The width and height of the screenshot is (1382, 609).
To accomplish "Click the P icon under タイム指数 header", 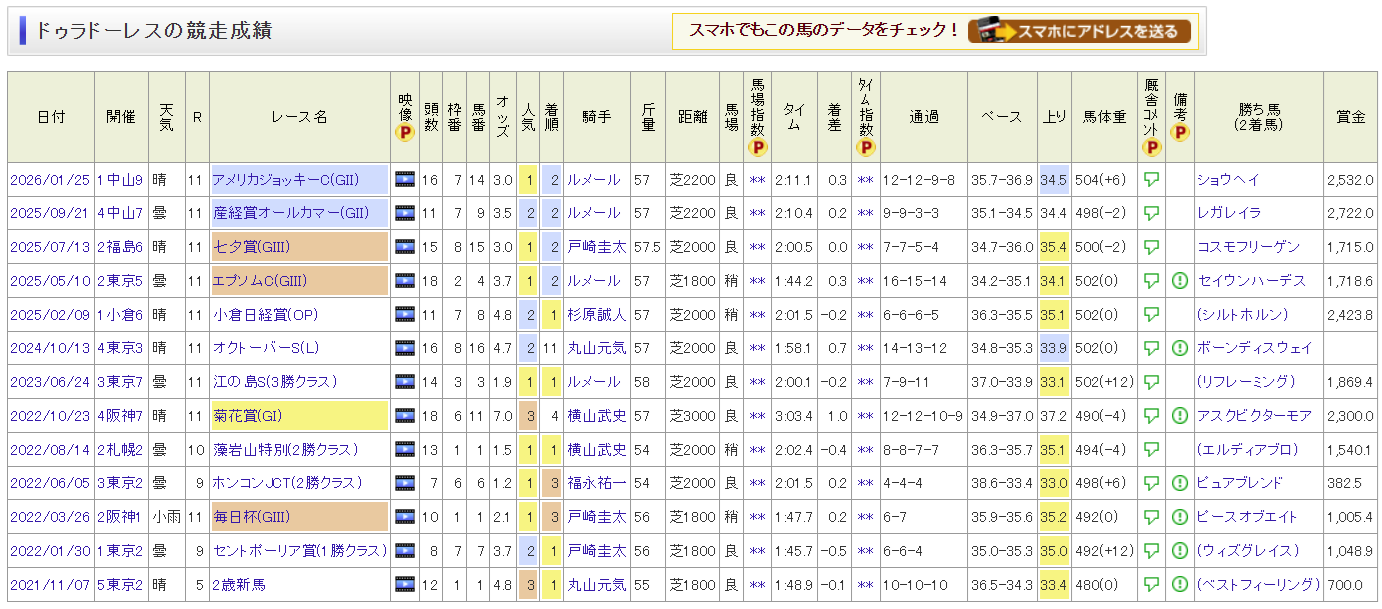I will pos(866,148).
